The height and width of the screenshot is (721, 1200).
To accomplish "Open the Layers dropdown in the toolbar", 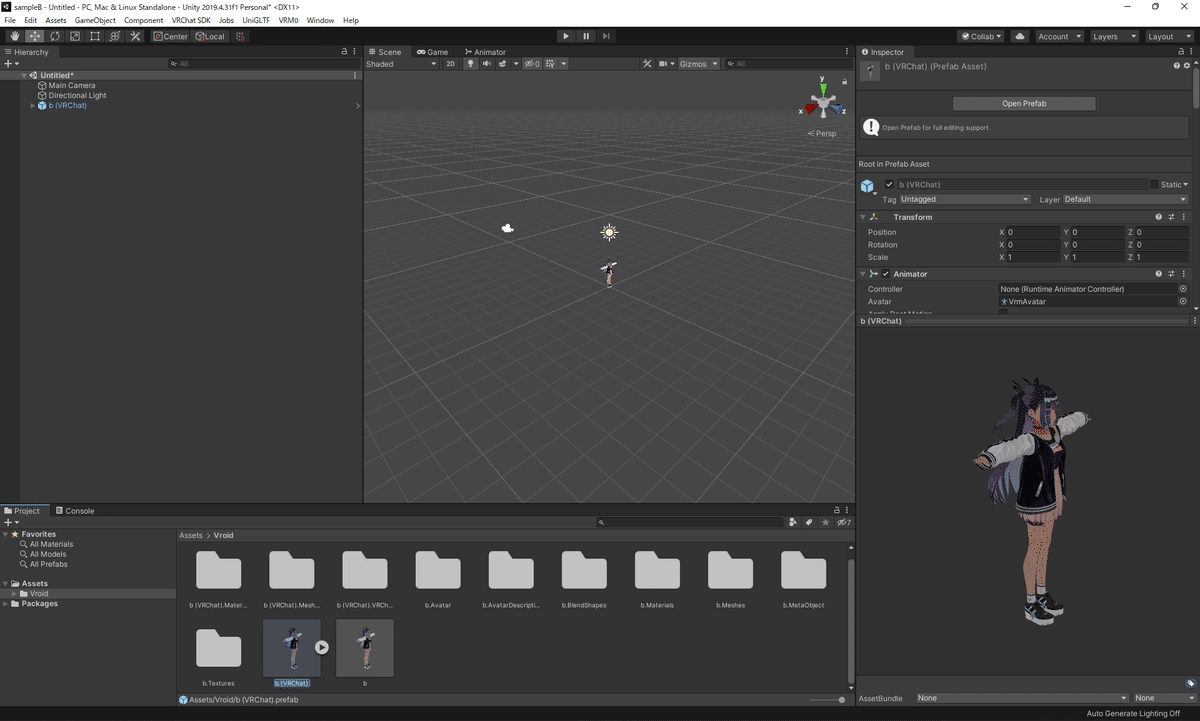I will tap(1114, 36).
